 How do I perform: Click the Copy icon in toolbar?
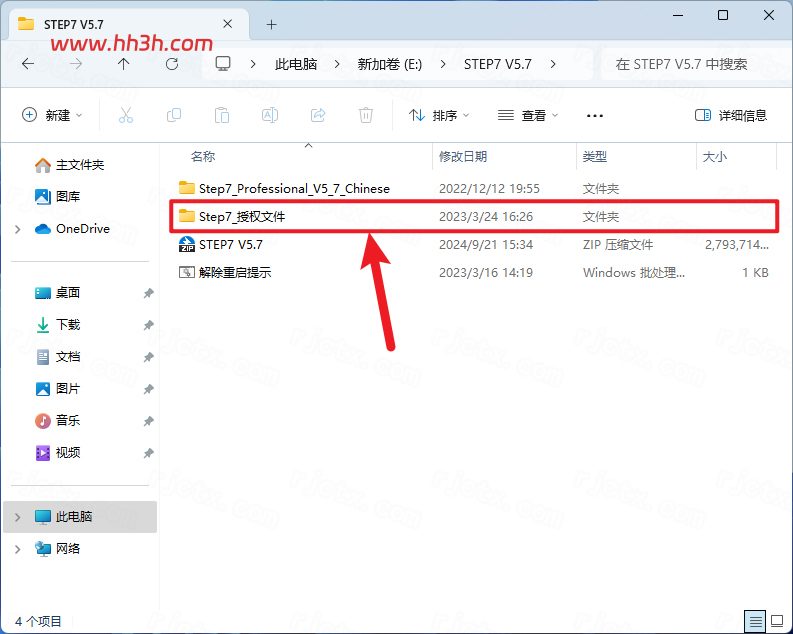click(174, 115)
